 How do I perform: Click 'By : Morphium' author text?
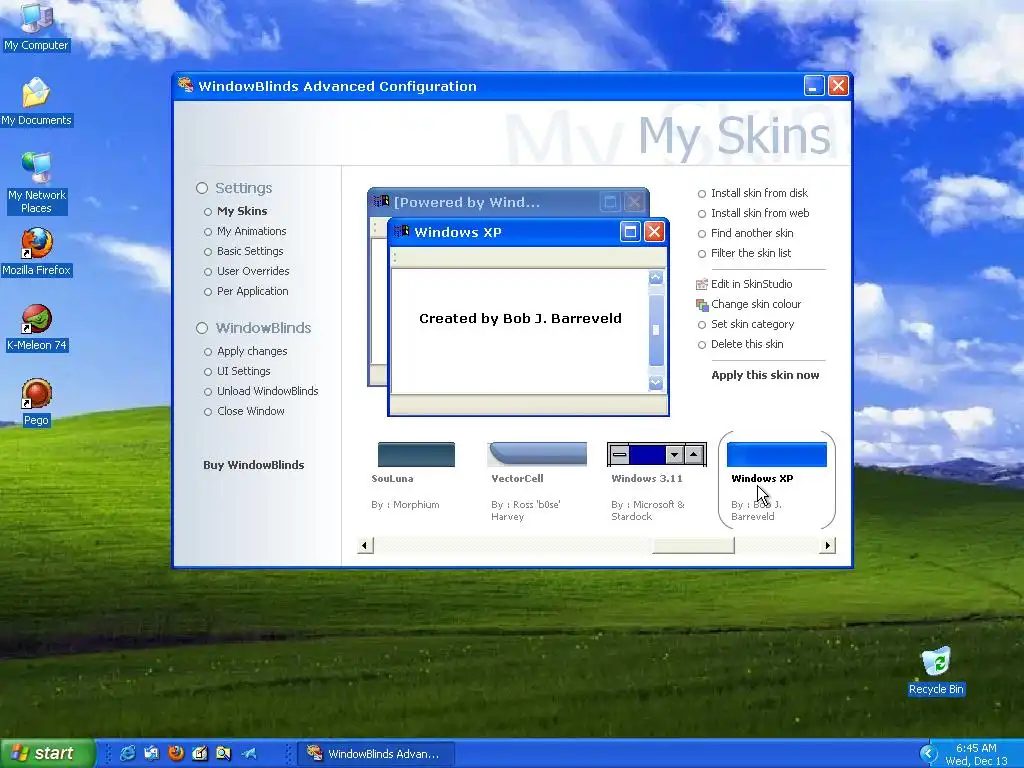[405, 505]
